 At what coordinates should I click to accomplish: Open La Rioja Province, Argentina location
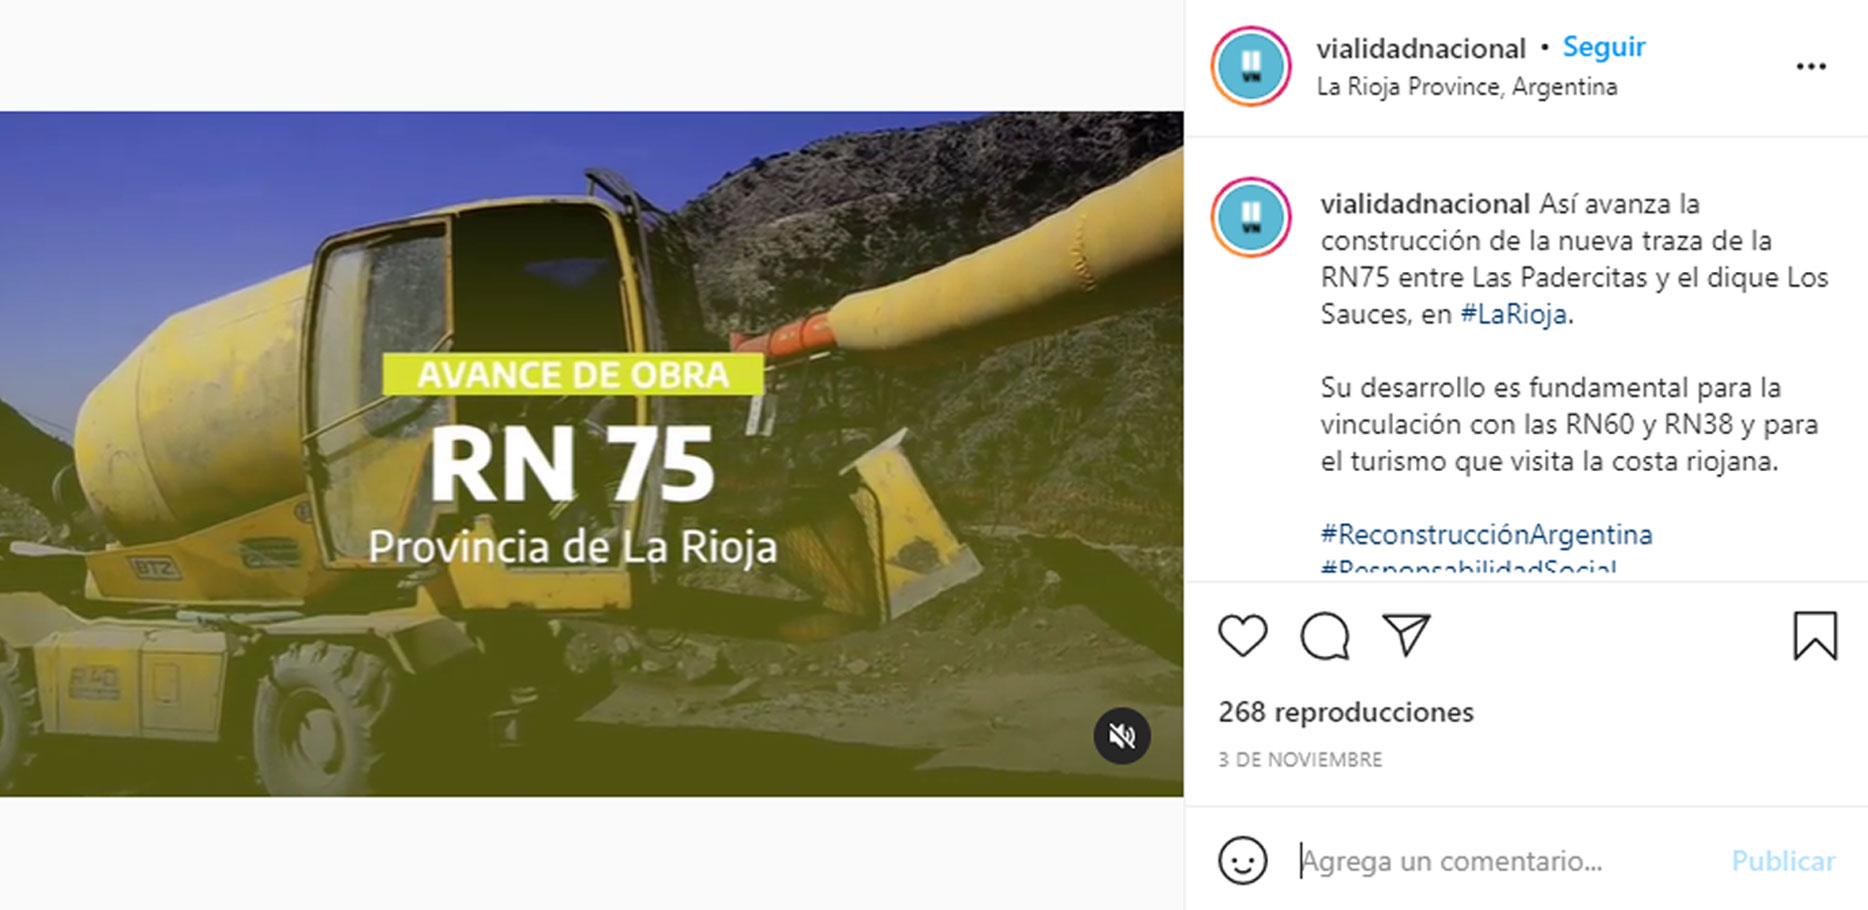(1466, 87)
